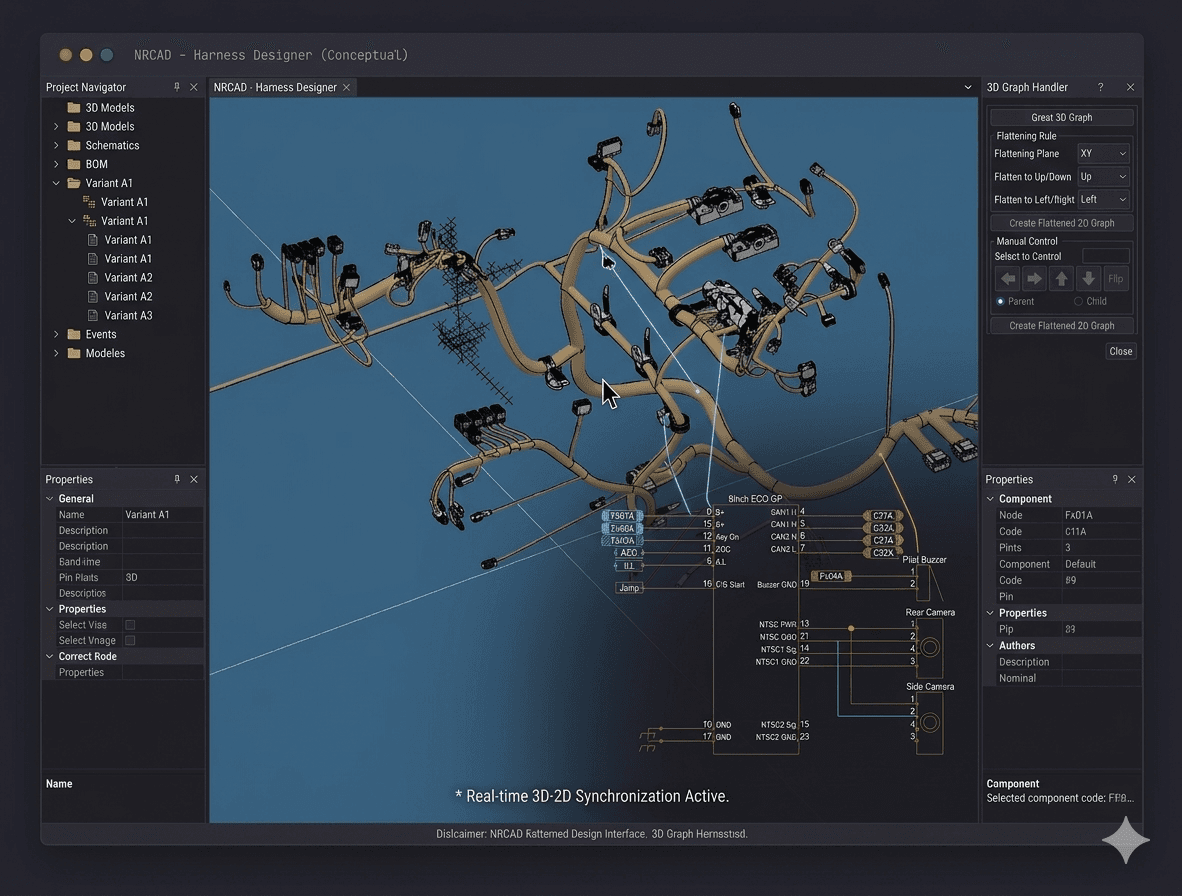Viewport: 1182px width, 896px height.
Task: Open help for 3D Graph Handler
Action: click(1101, 87)
